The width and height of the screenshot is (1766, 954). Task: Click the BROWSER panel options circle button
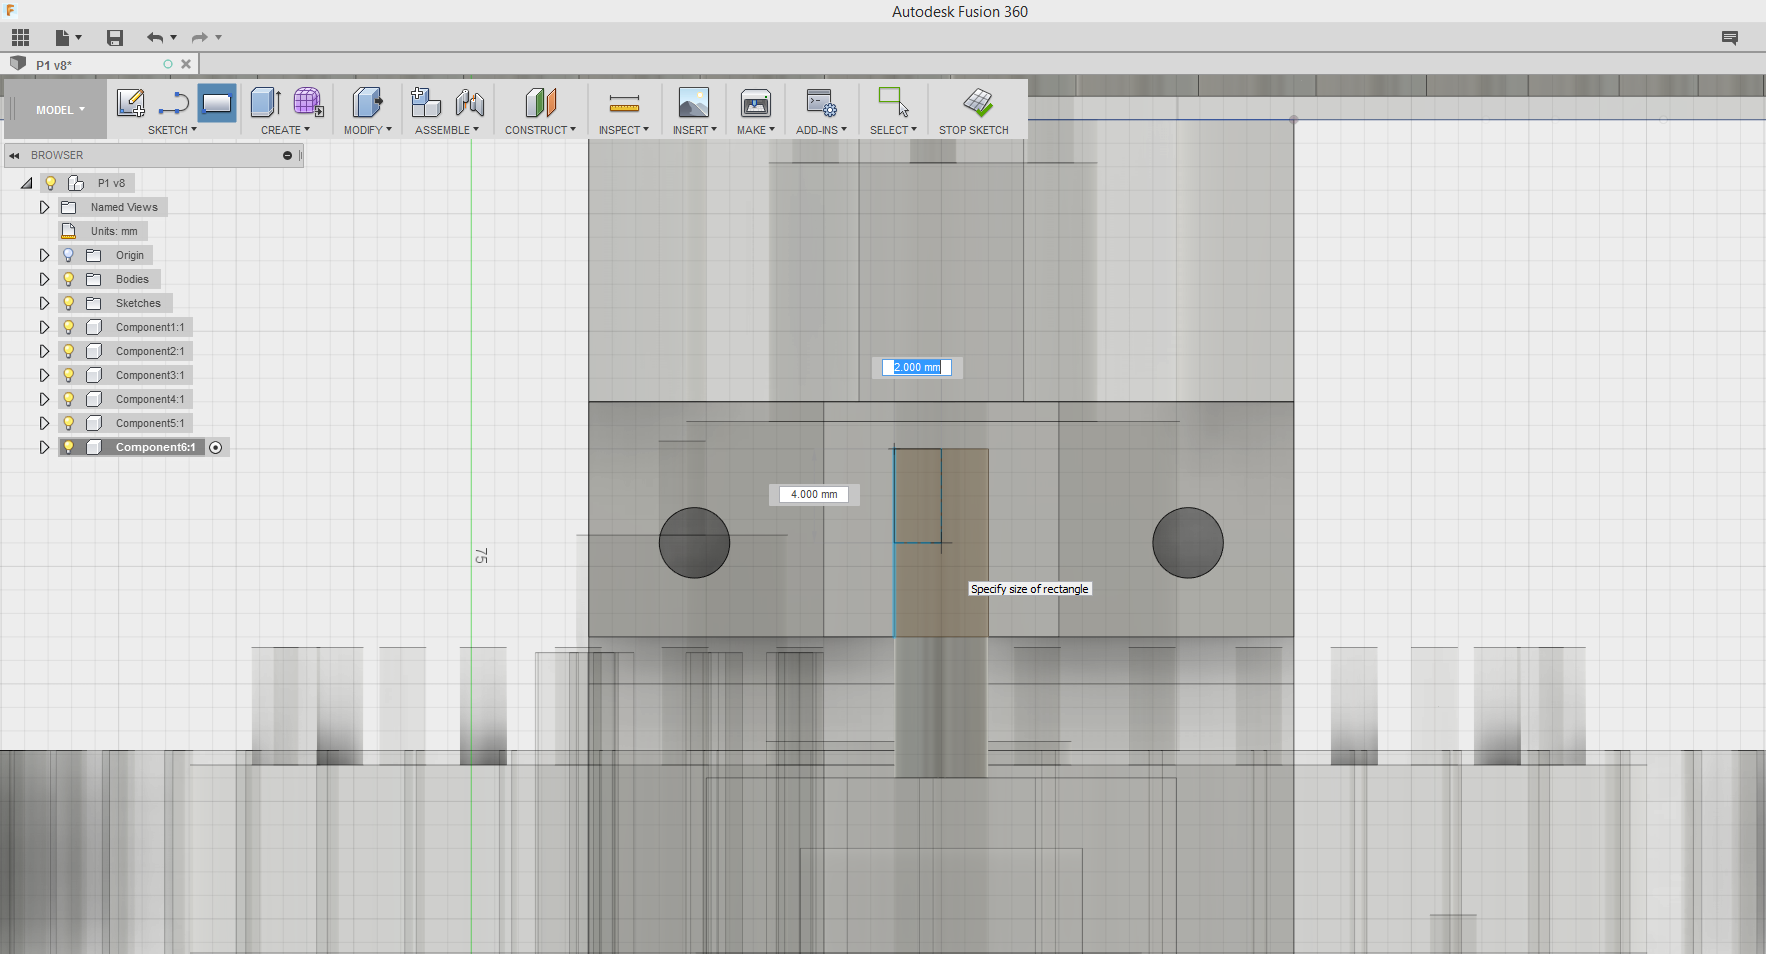click(x=287, y=155)
